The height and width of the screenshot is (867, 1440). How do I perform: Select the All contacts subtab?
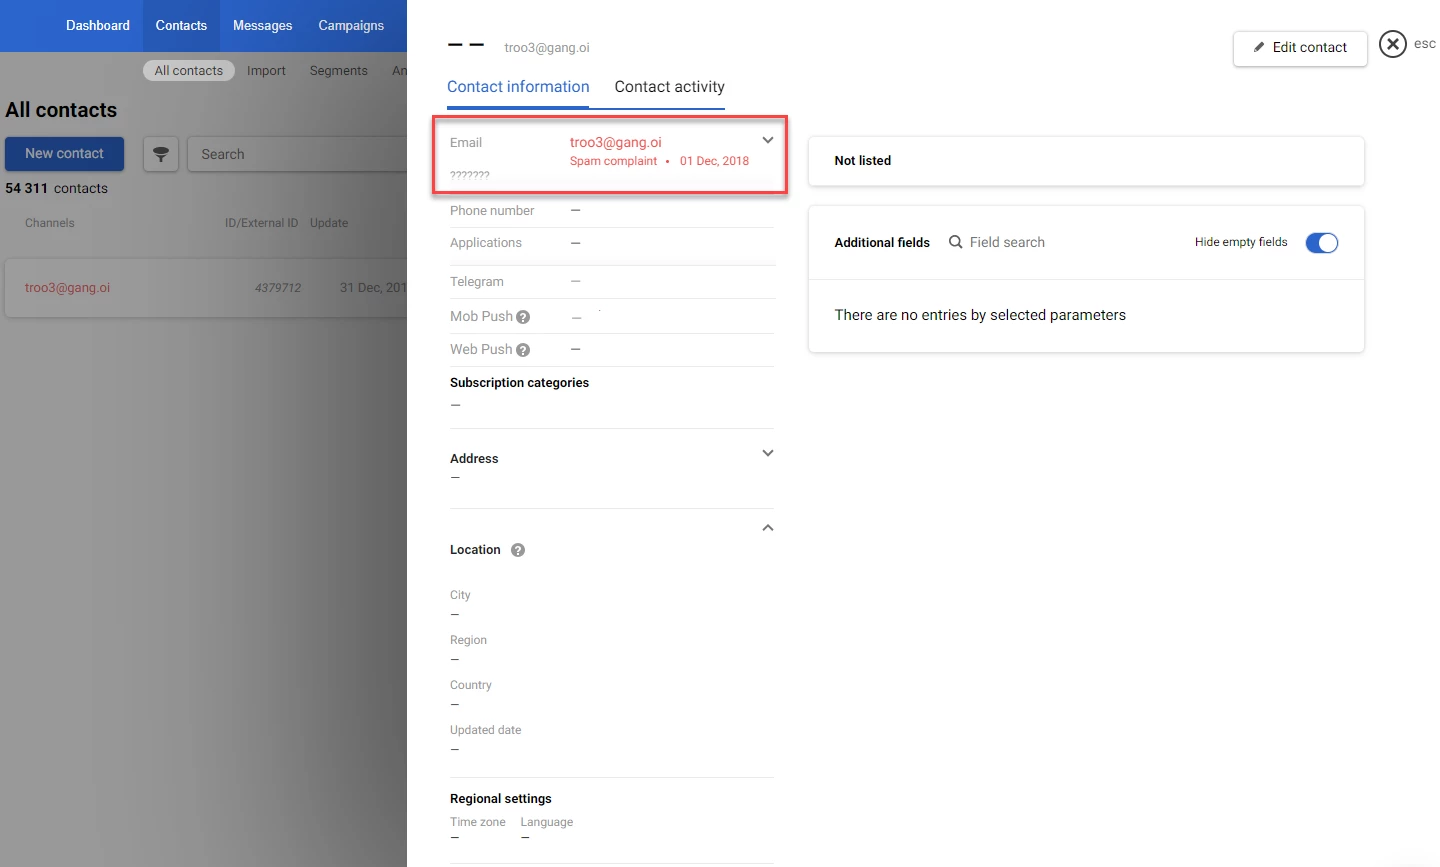(189, 71)
